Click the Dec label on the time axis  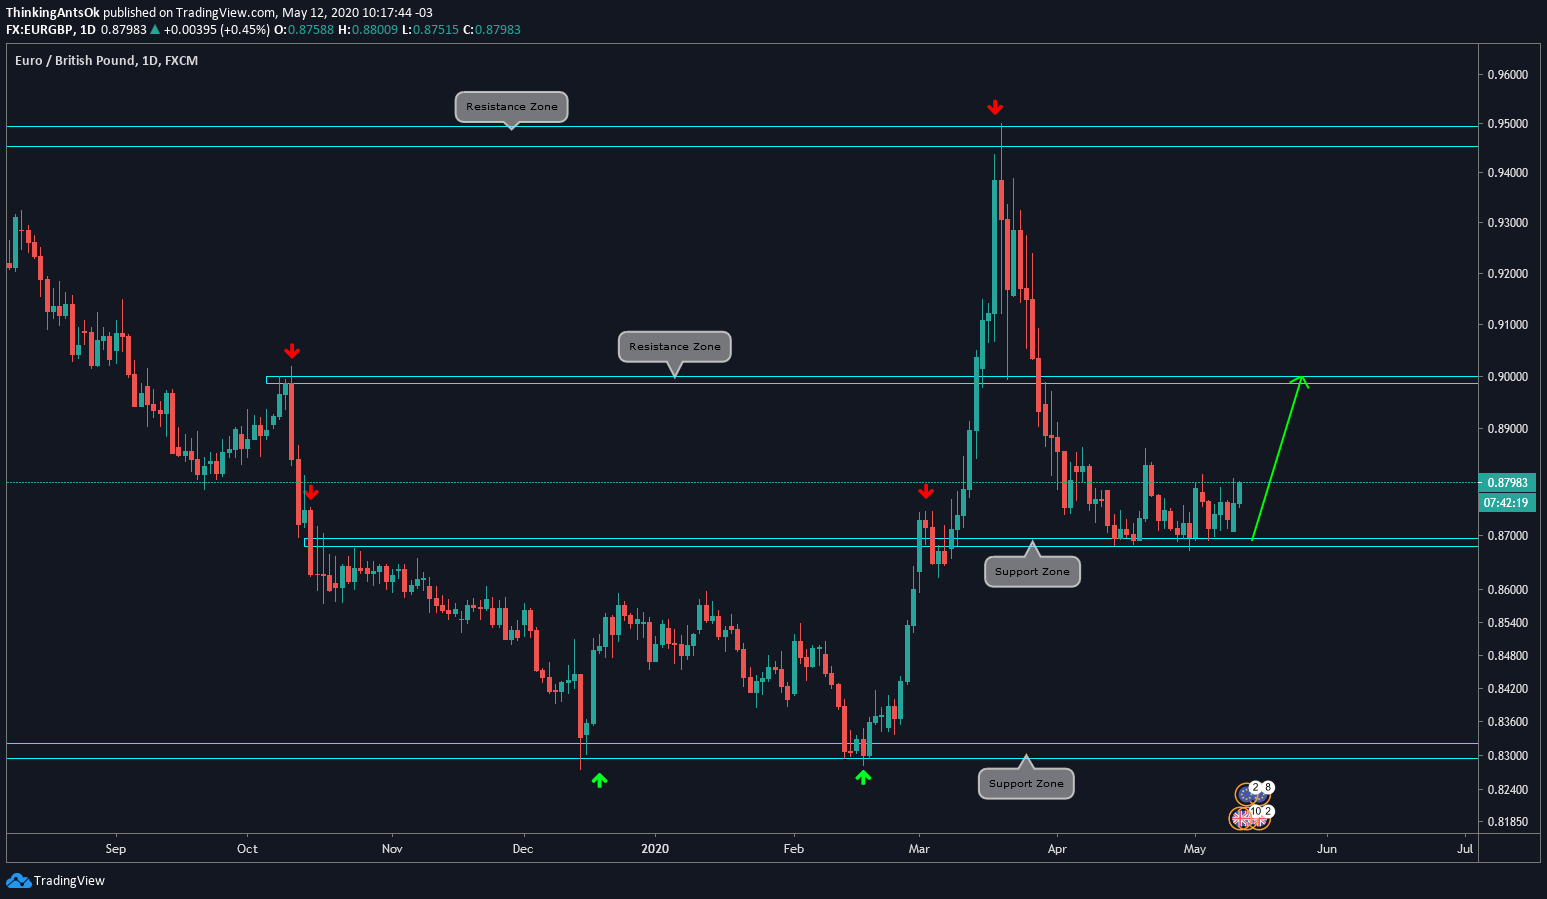[x=523, y=849]
